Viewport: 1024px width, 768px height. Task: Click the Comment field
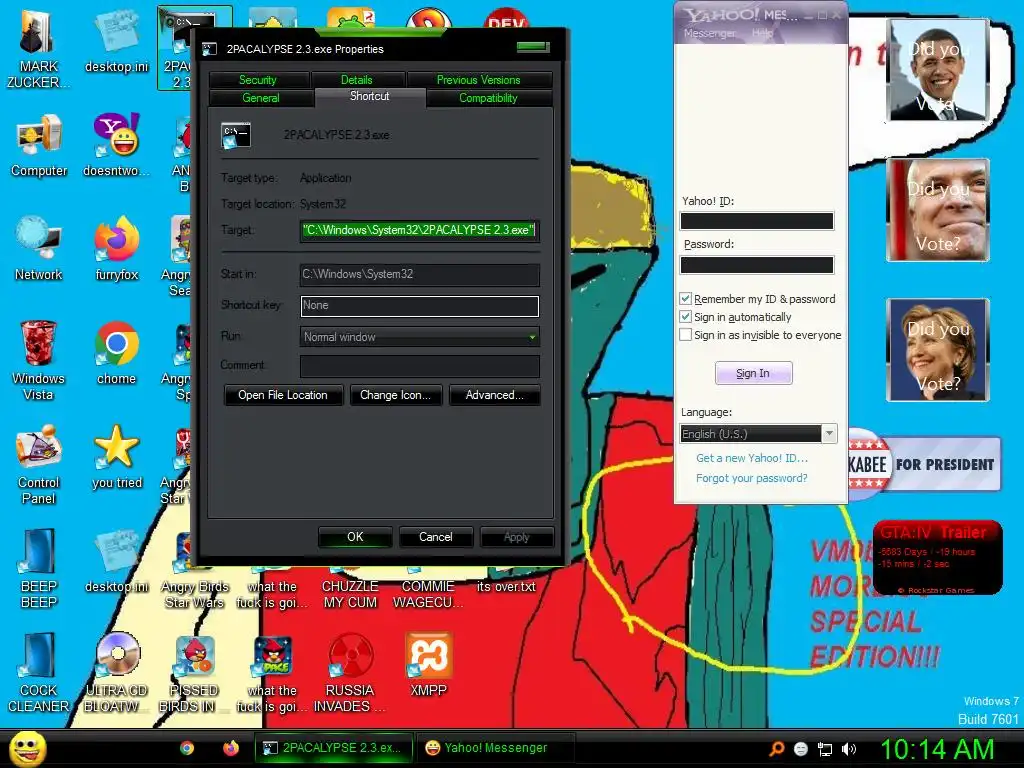click(x=419, y=366)
